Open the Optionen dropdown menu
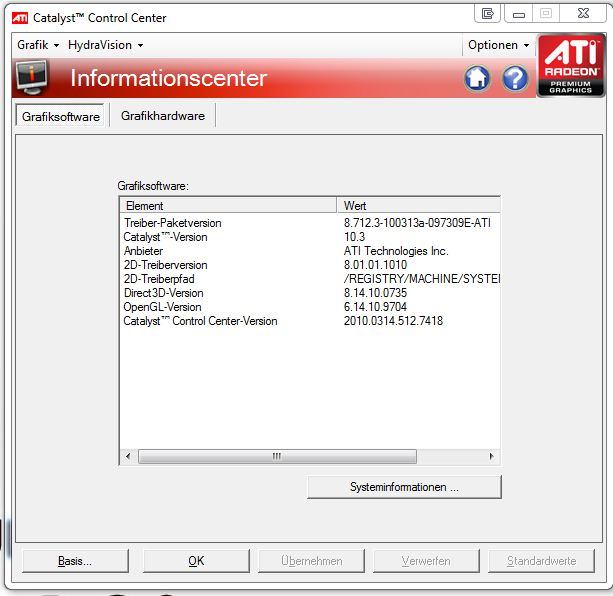 (x=498, y=45)
